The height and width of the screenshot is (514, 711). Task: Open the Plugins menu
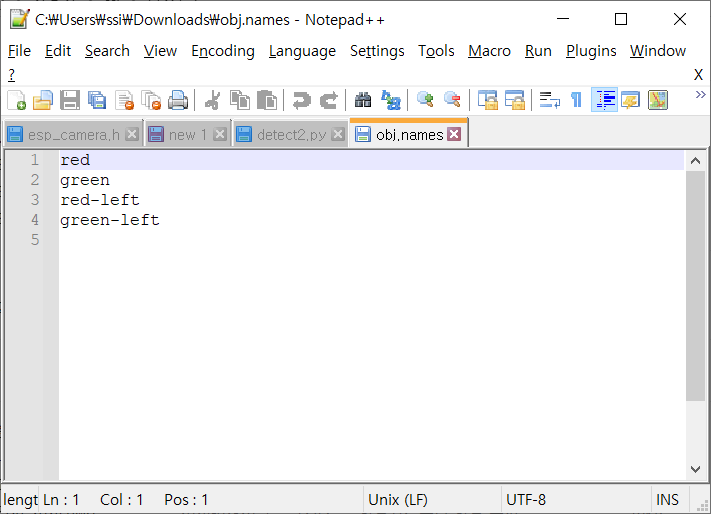click(x=591, y=51)
